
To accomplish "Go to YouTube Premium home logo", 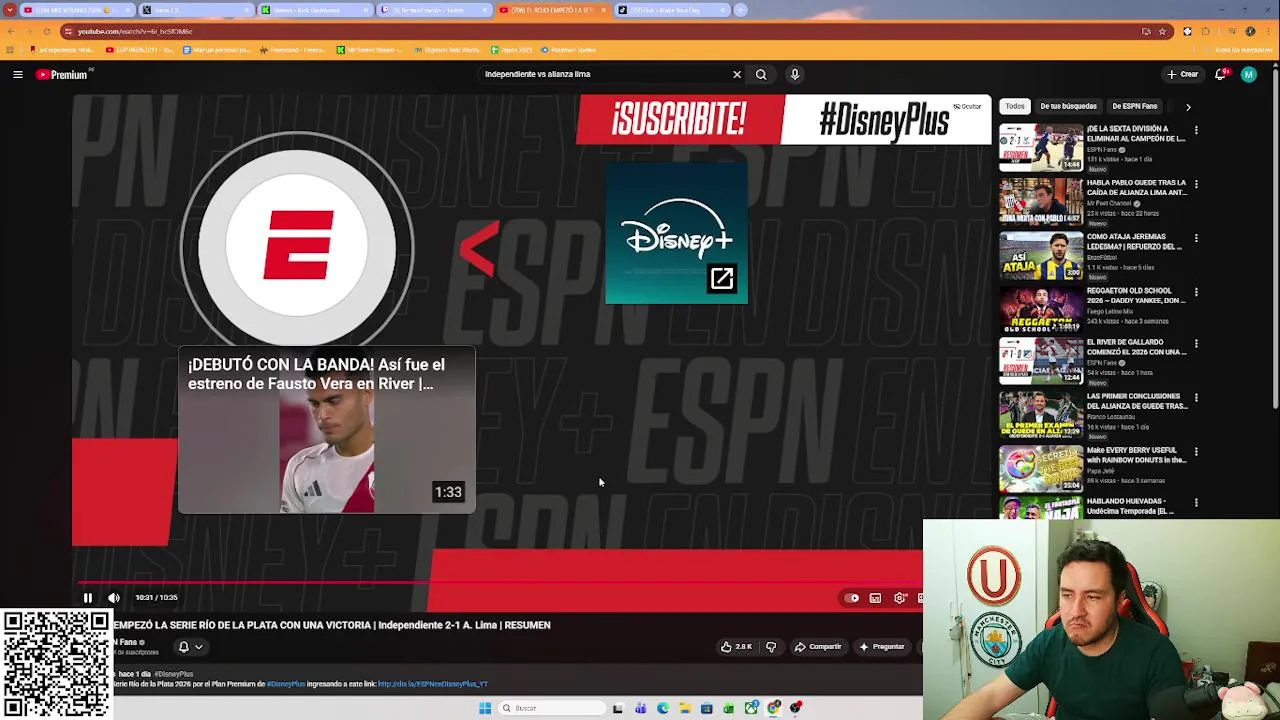I will coord(63,74).
